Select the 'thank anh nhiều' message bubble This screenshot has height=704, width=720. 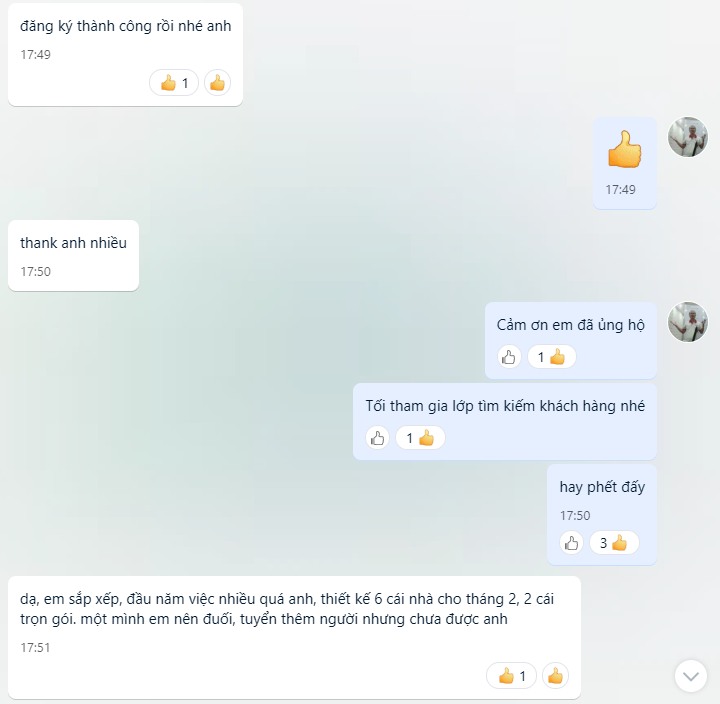[73, 255]
